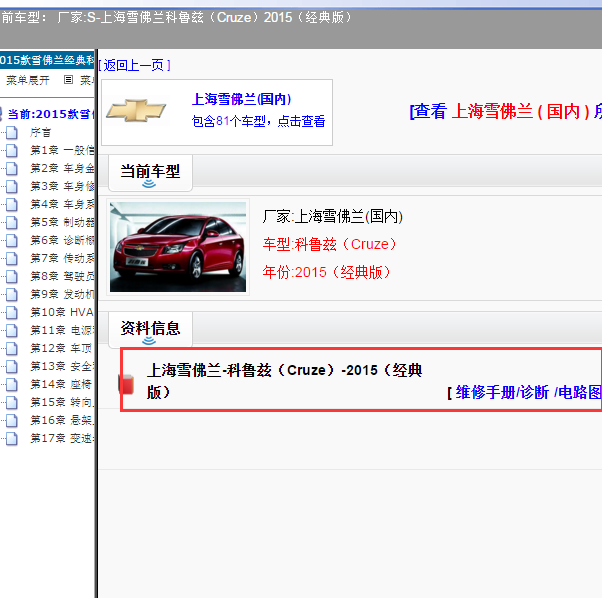602x598 pixels.
Task: Open chapter 第12章 车顶
Action: click(x=62, y=349)
